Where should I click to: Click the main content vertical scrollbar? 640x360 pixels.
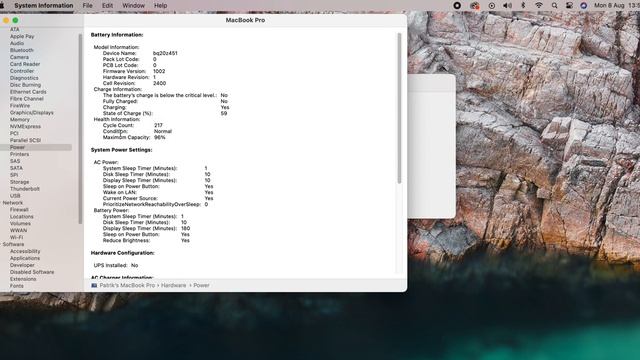[x=399, y=108]
